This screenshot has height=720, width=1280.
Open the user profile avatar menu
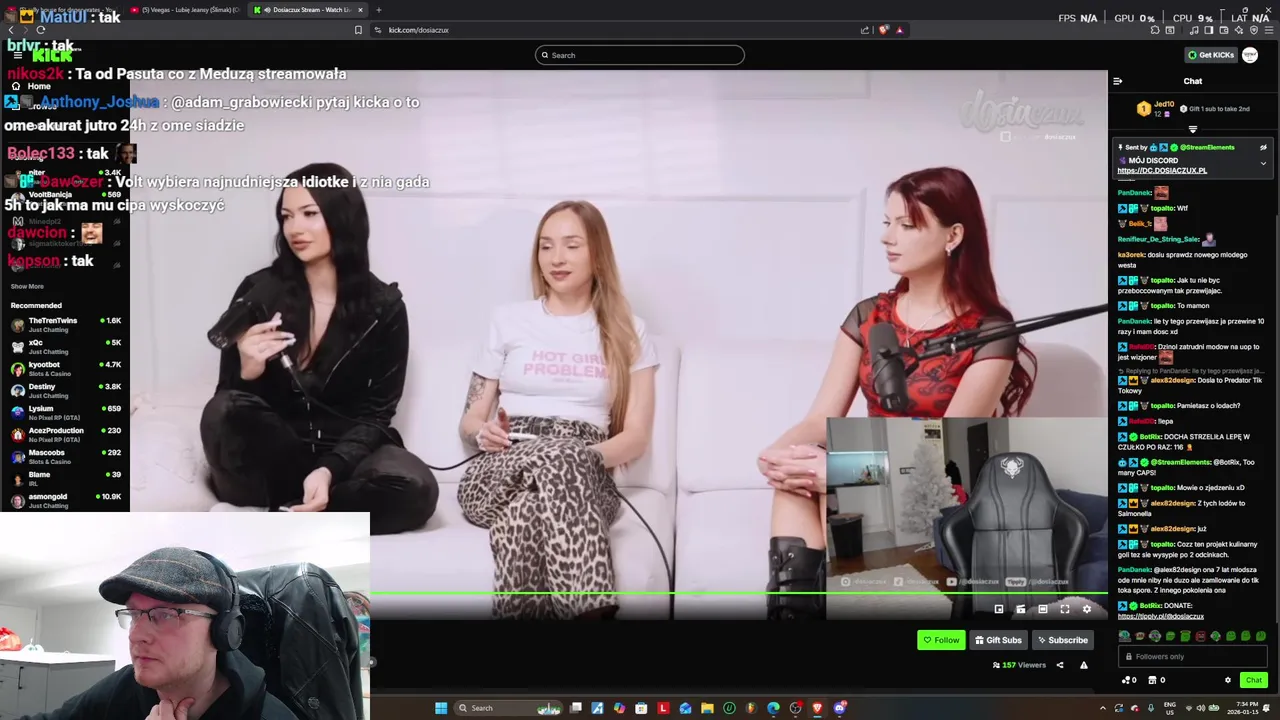tap(1250, 55)
